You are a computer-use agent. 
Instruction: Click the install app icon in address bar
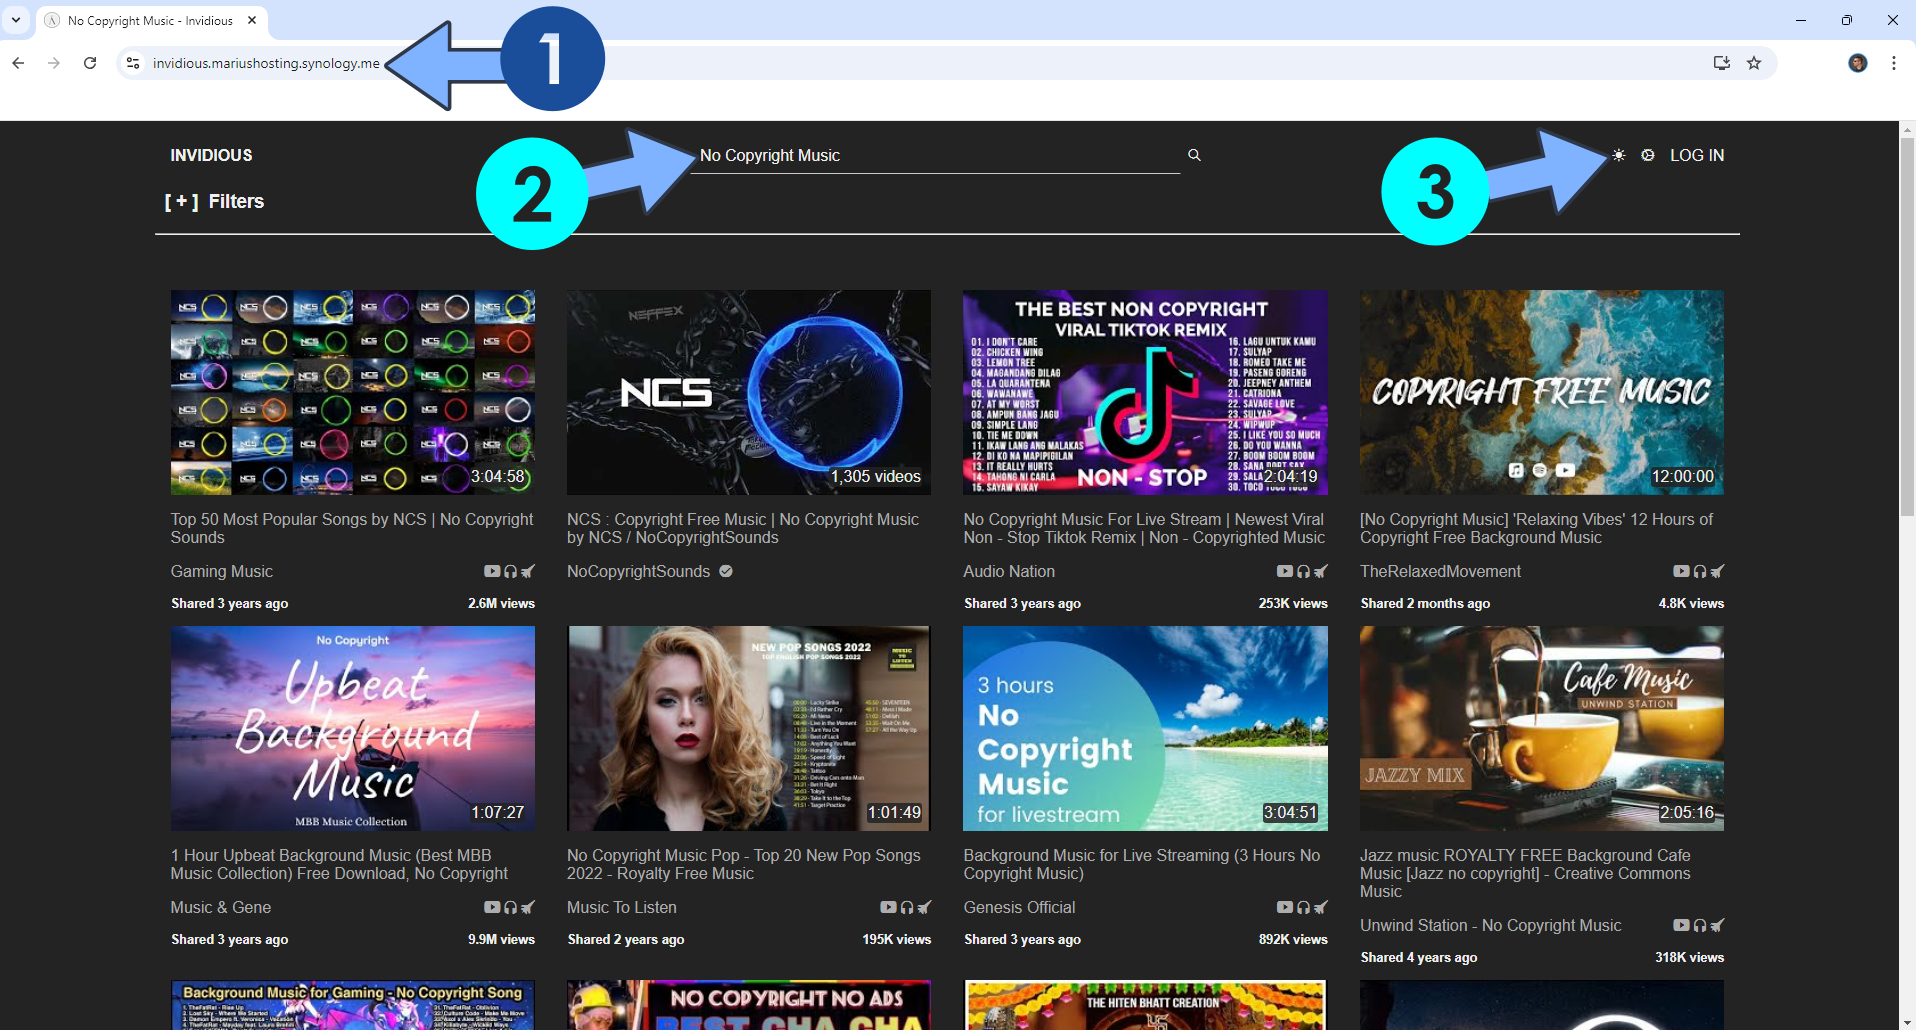point(1722,63)
